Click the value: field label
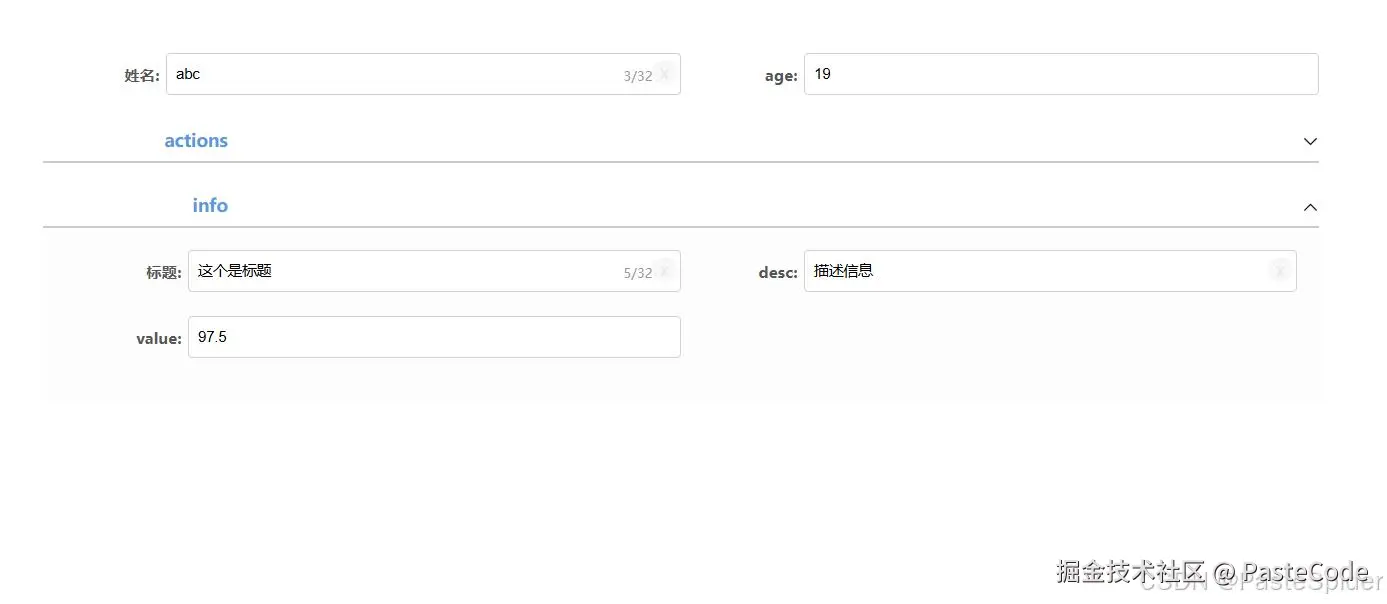The image size is (1387, 604). tap(159, 339)
